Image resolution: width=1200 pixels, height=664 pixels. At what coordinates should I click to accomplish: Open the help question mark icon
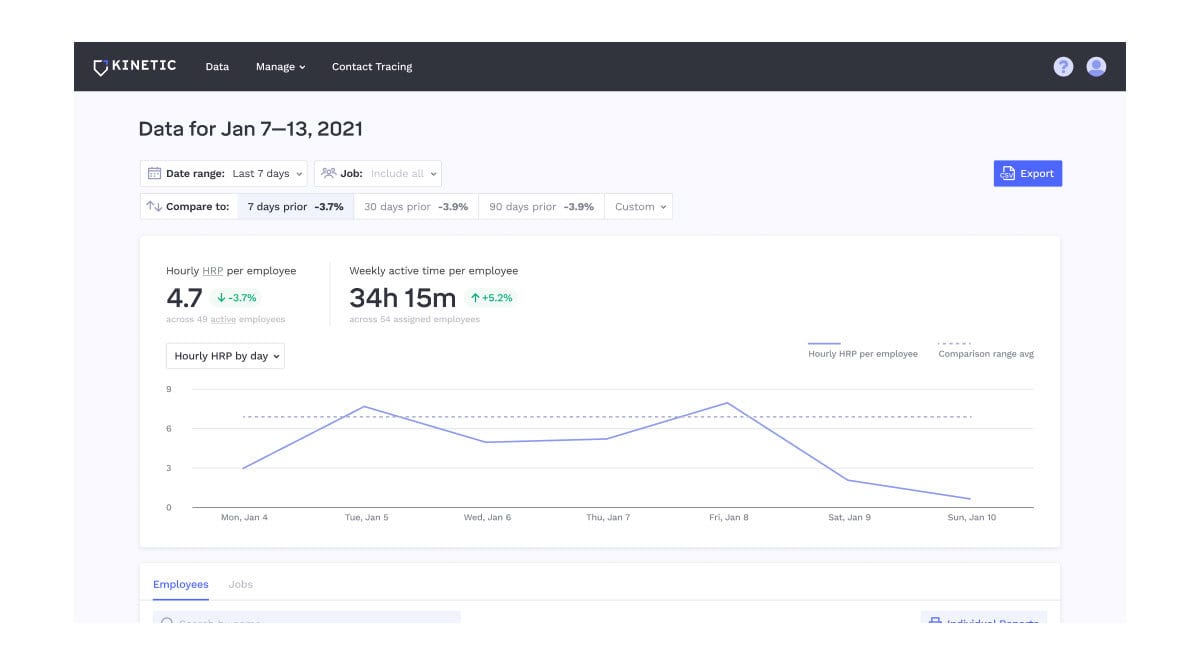coord(1063,67)
